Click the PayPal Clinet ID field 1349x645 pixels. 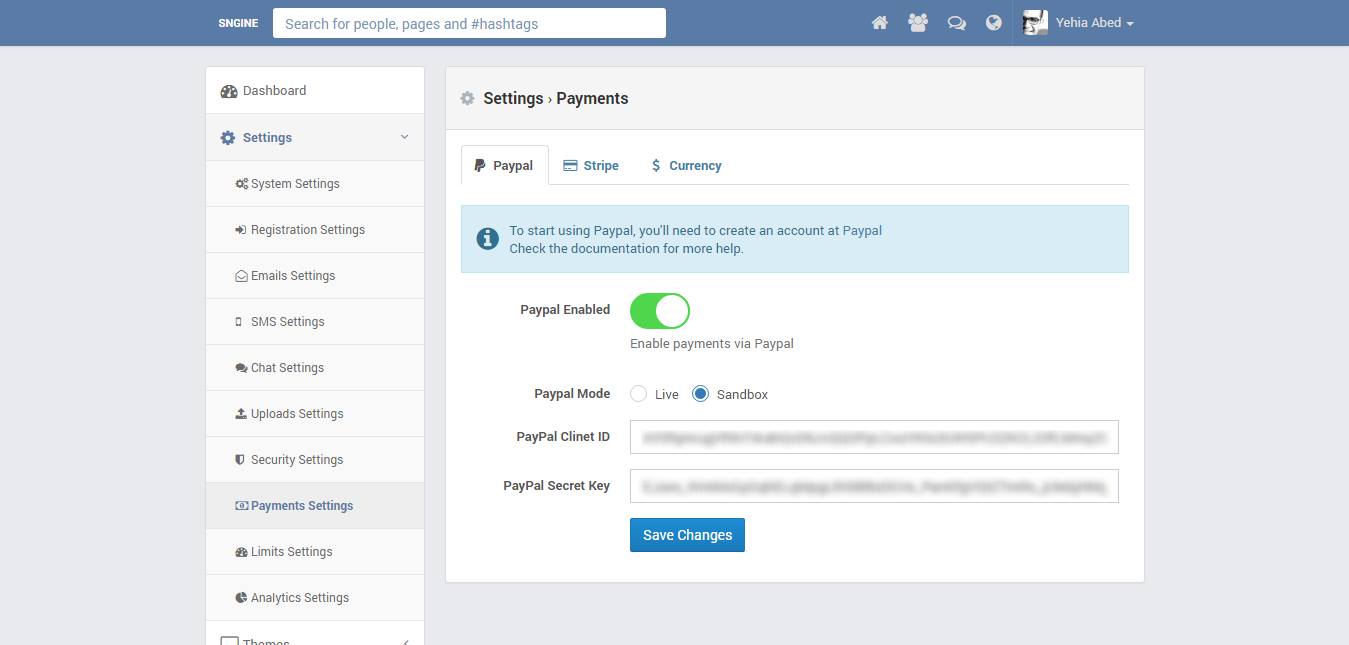tap(874, 437)
